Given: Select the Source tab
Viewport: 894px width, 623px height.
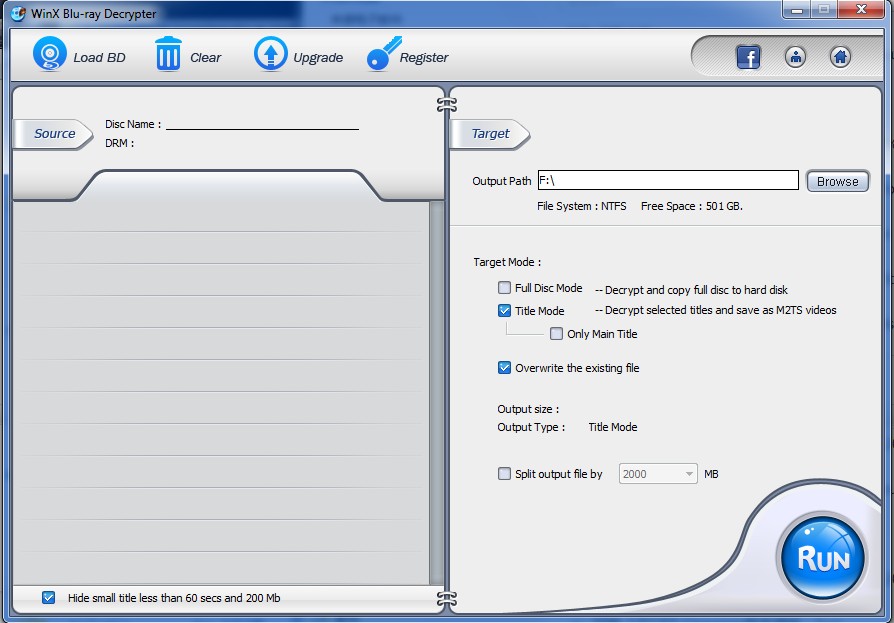Looking at the screenshot, I should (x=53, y=134).
